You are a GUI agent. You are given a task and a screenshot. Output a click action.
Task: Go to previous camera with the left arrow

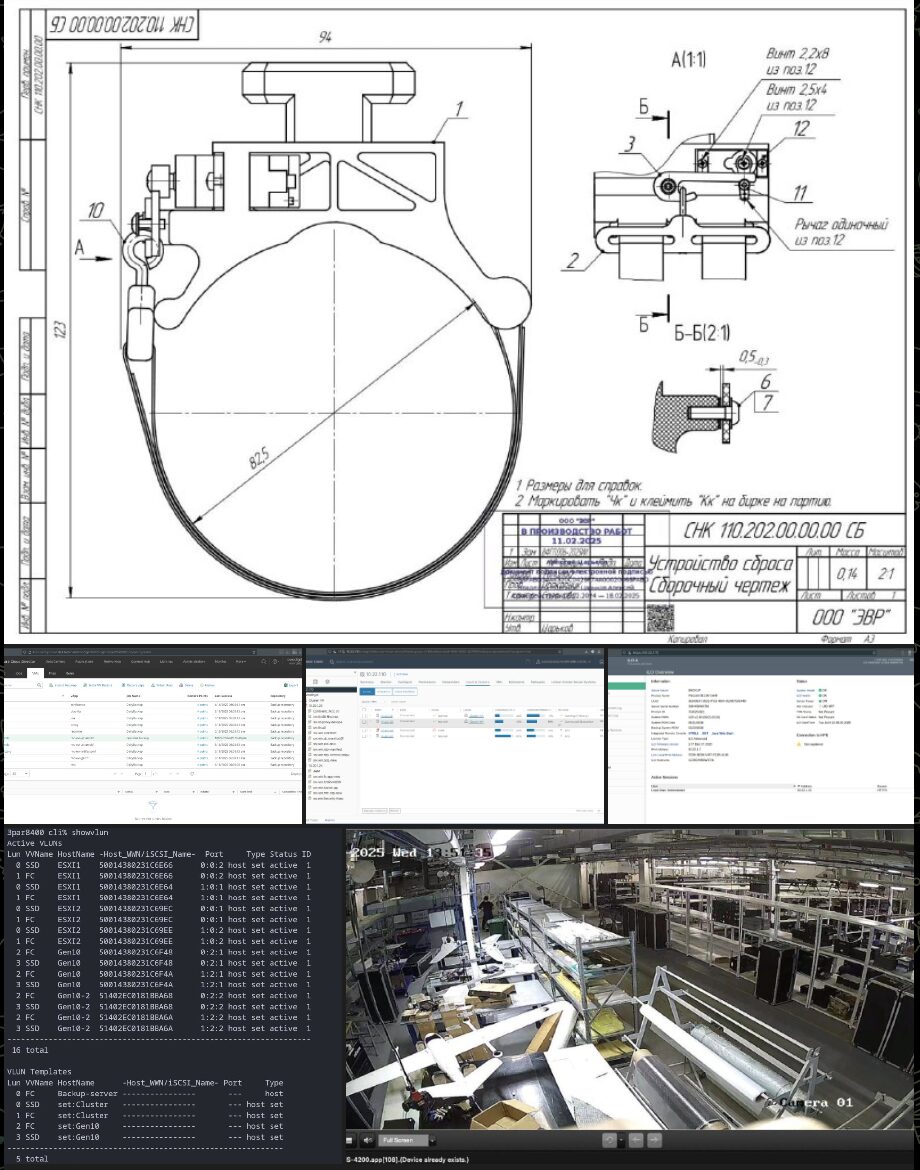tap(636, 1140)
